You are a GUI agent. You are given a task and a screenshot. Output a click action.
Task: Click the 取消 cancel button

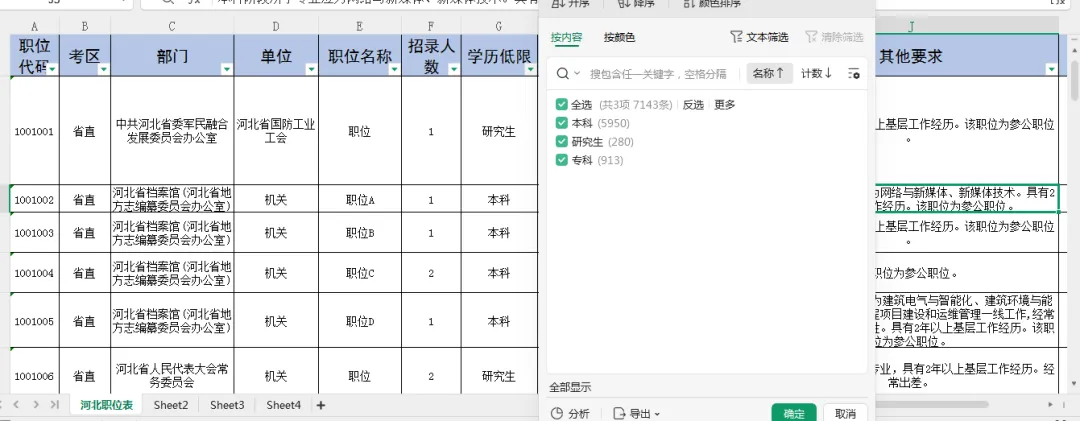click(x=845, y=413)
